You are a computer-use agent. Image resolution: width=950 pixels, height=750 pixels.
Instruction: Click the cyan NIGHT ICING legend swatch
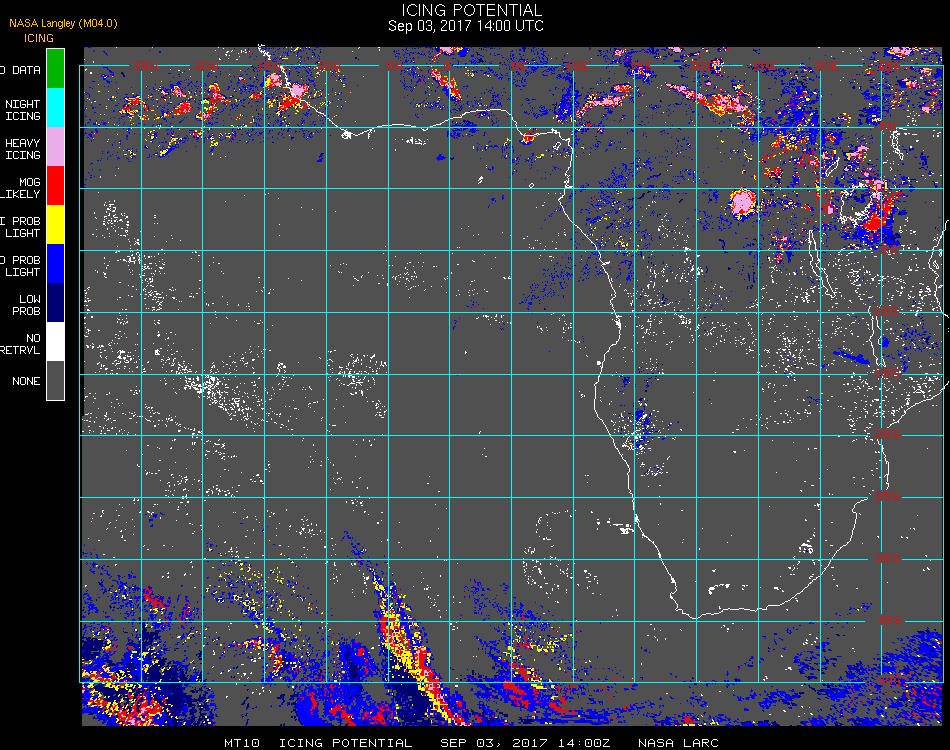click(55, 107)
